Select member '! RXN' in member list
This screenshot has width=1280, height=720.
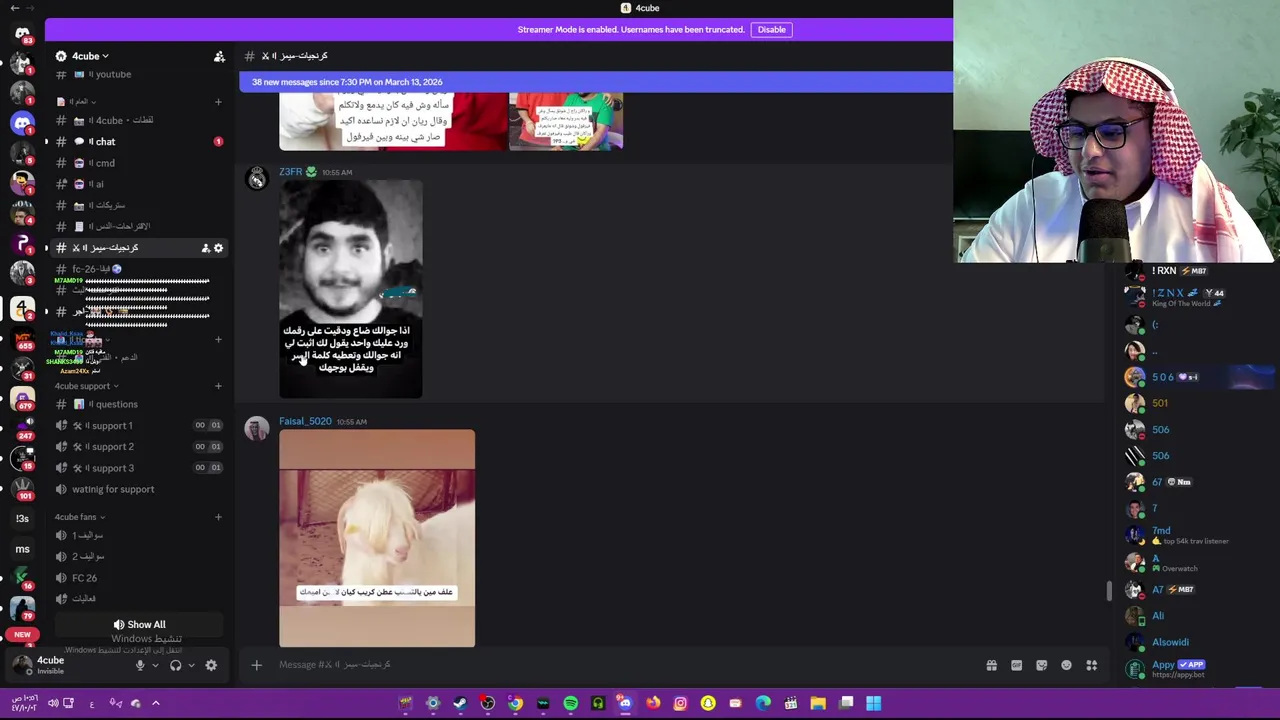(1195, 271)
